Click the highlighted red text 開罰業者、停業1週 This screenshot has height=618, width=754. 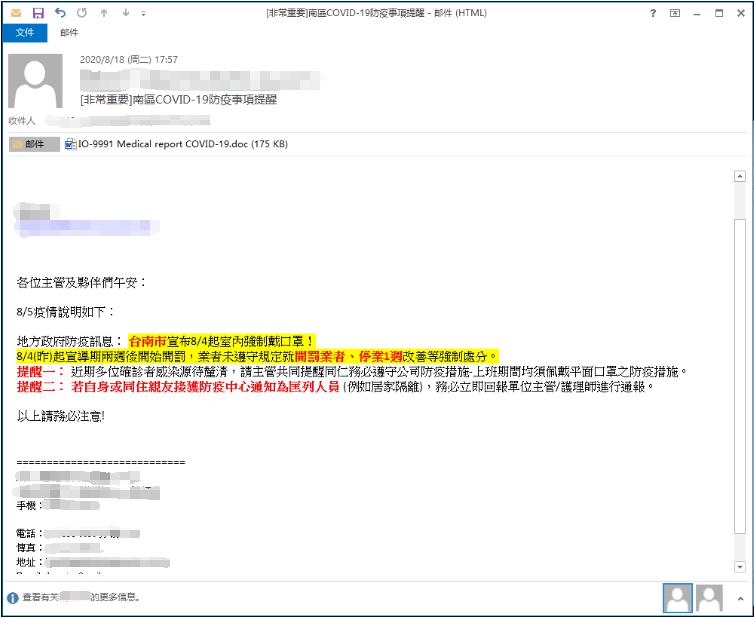tap(348, 356)
